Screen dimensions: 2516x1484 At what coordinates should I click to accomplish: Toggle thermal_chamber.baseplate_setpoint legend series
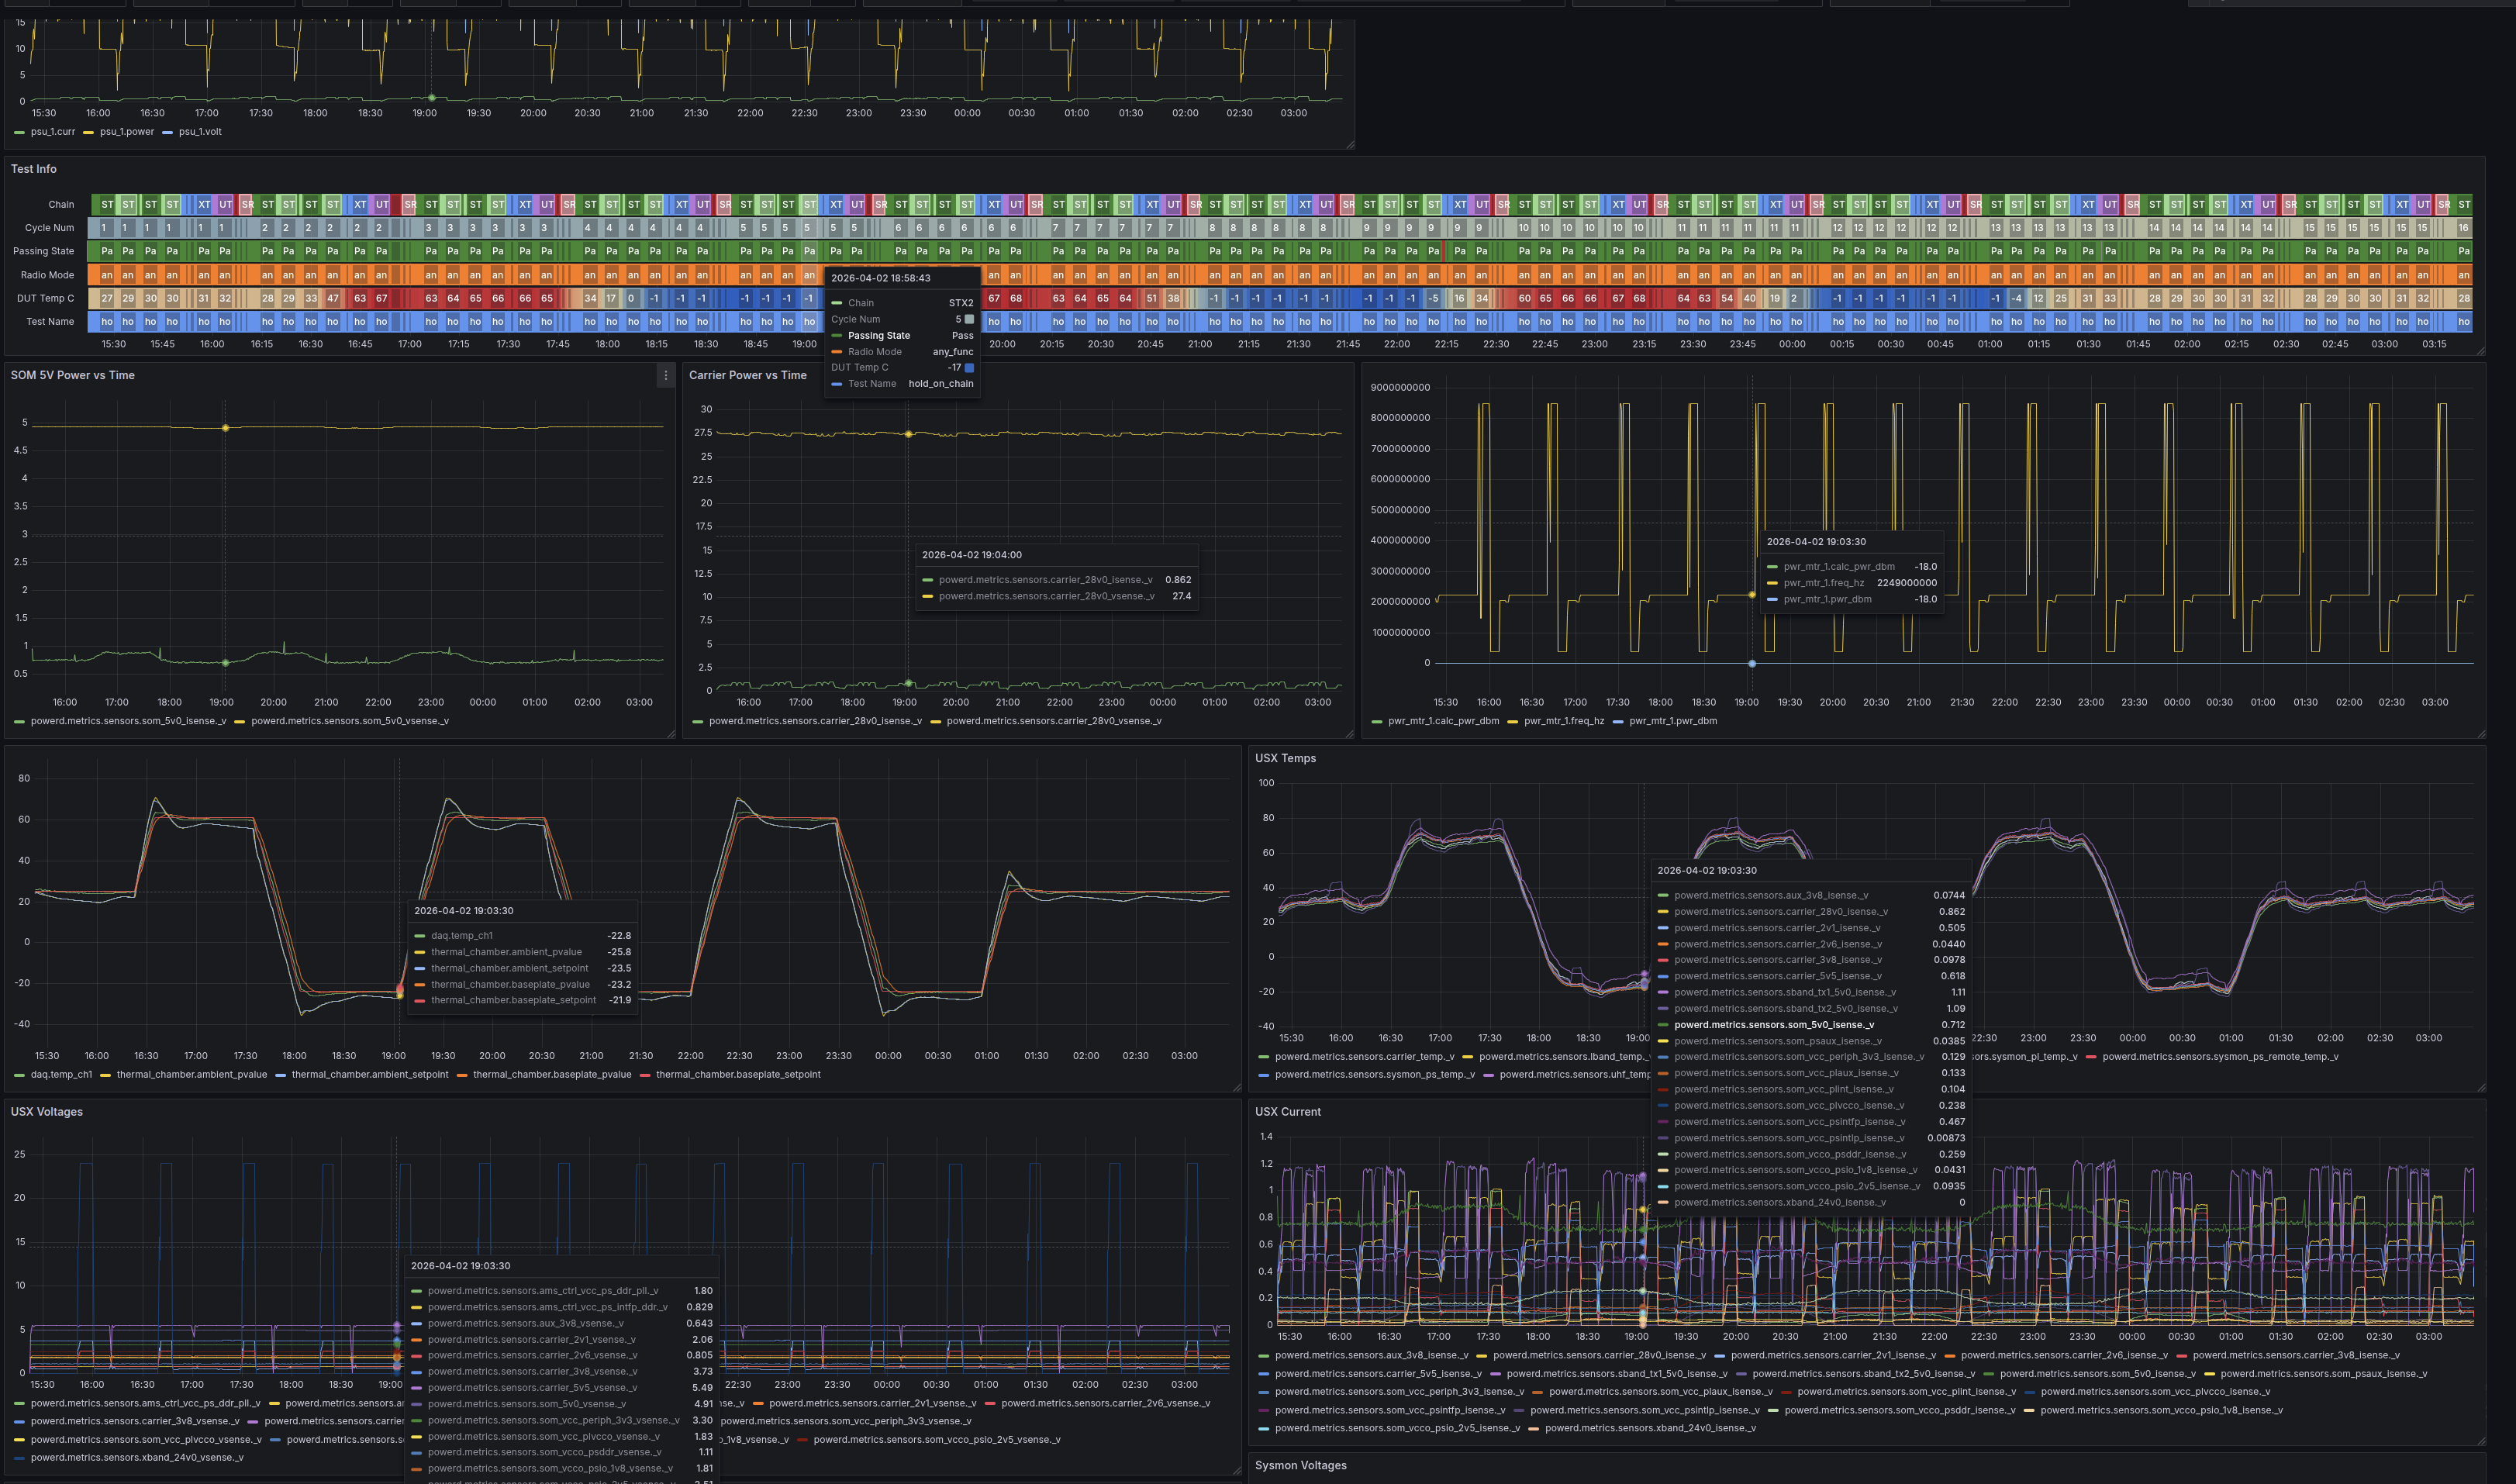click(x=738, y=1075)
